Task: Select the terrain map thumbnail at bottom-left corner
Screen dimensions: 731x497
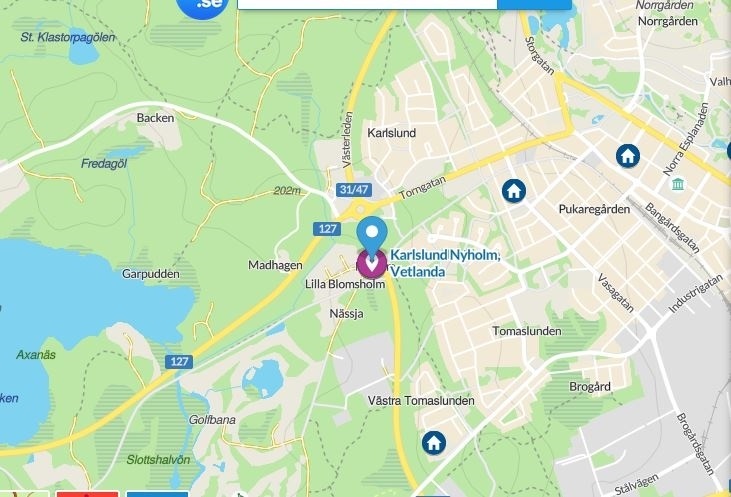Action: 24,494
